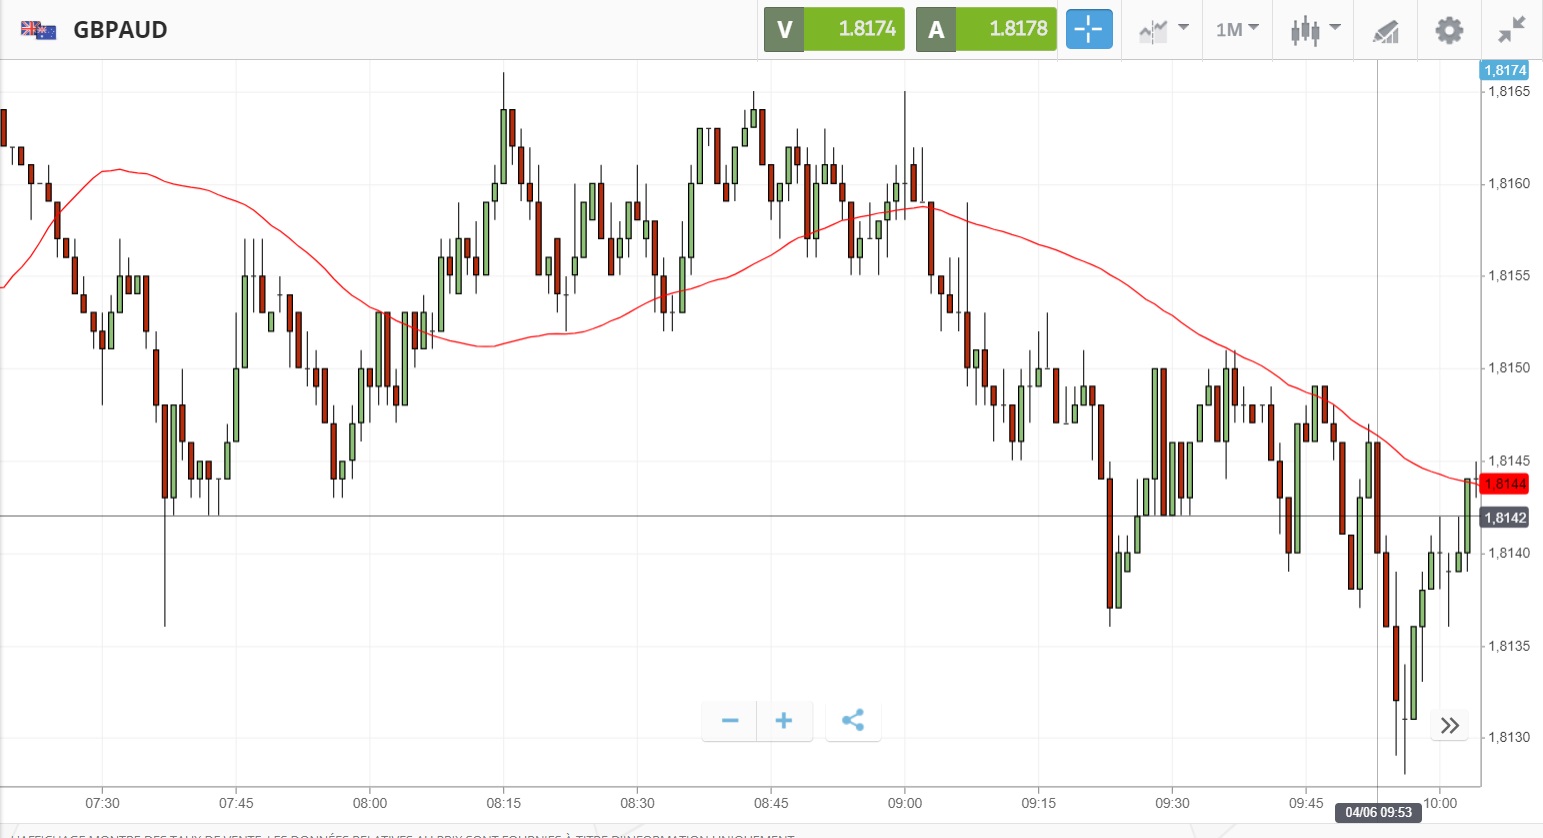
Task: Open chart settings gear
Action: [x=1449, y=30]
